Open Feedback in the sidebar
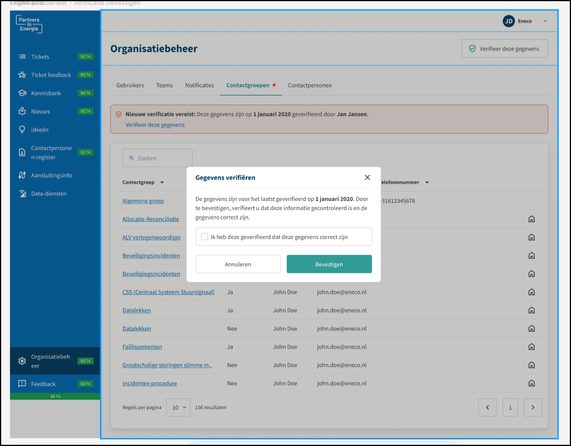The image size is (571, 446). 55,384
